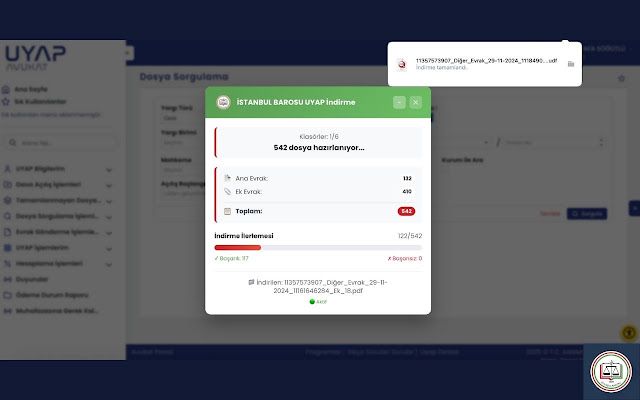Click the Duyurular announcement icon
This screenshot has height=400, width=640.
[7, 279]
